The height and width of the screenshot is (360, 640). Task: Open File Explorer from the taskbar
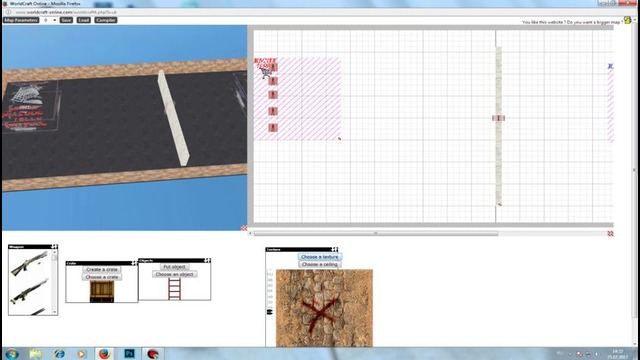[x=36, y=353]
